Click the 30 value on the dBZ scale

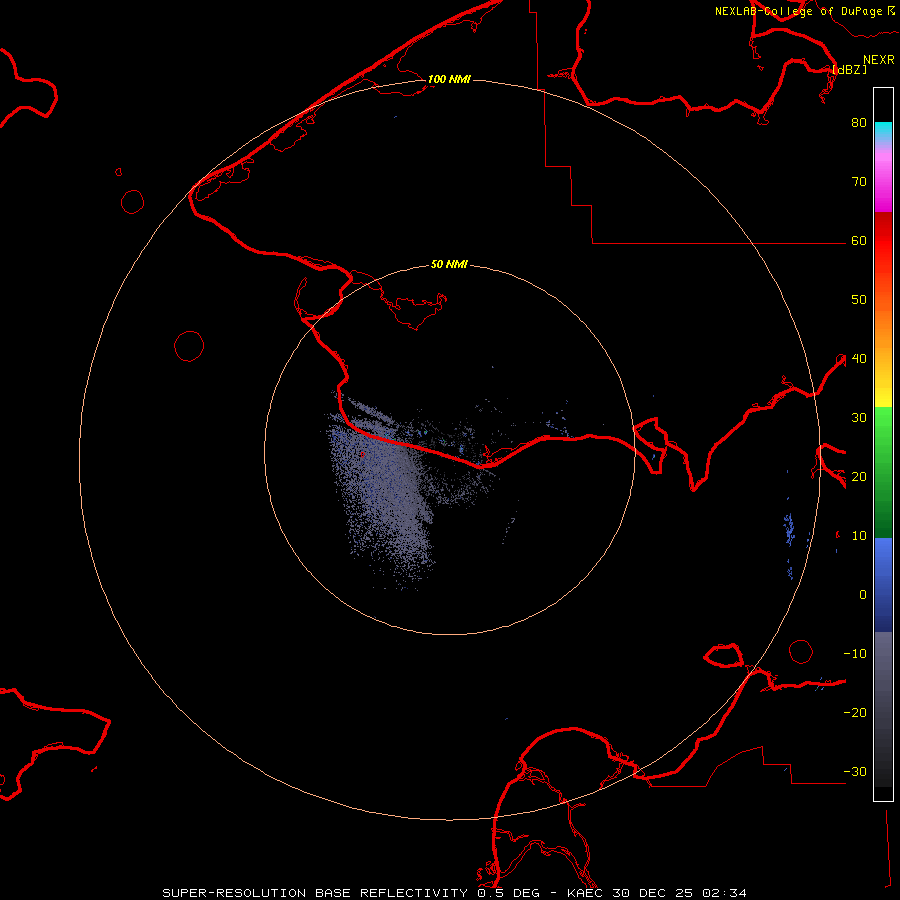pyautogui.click(x=859, y=418)
